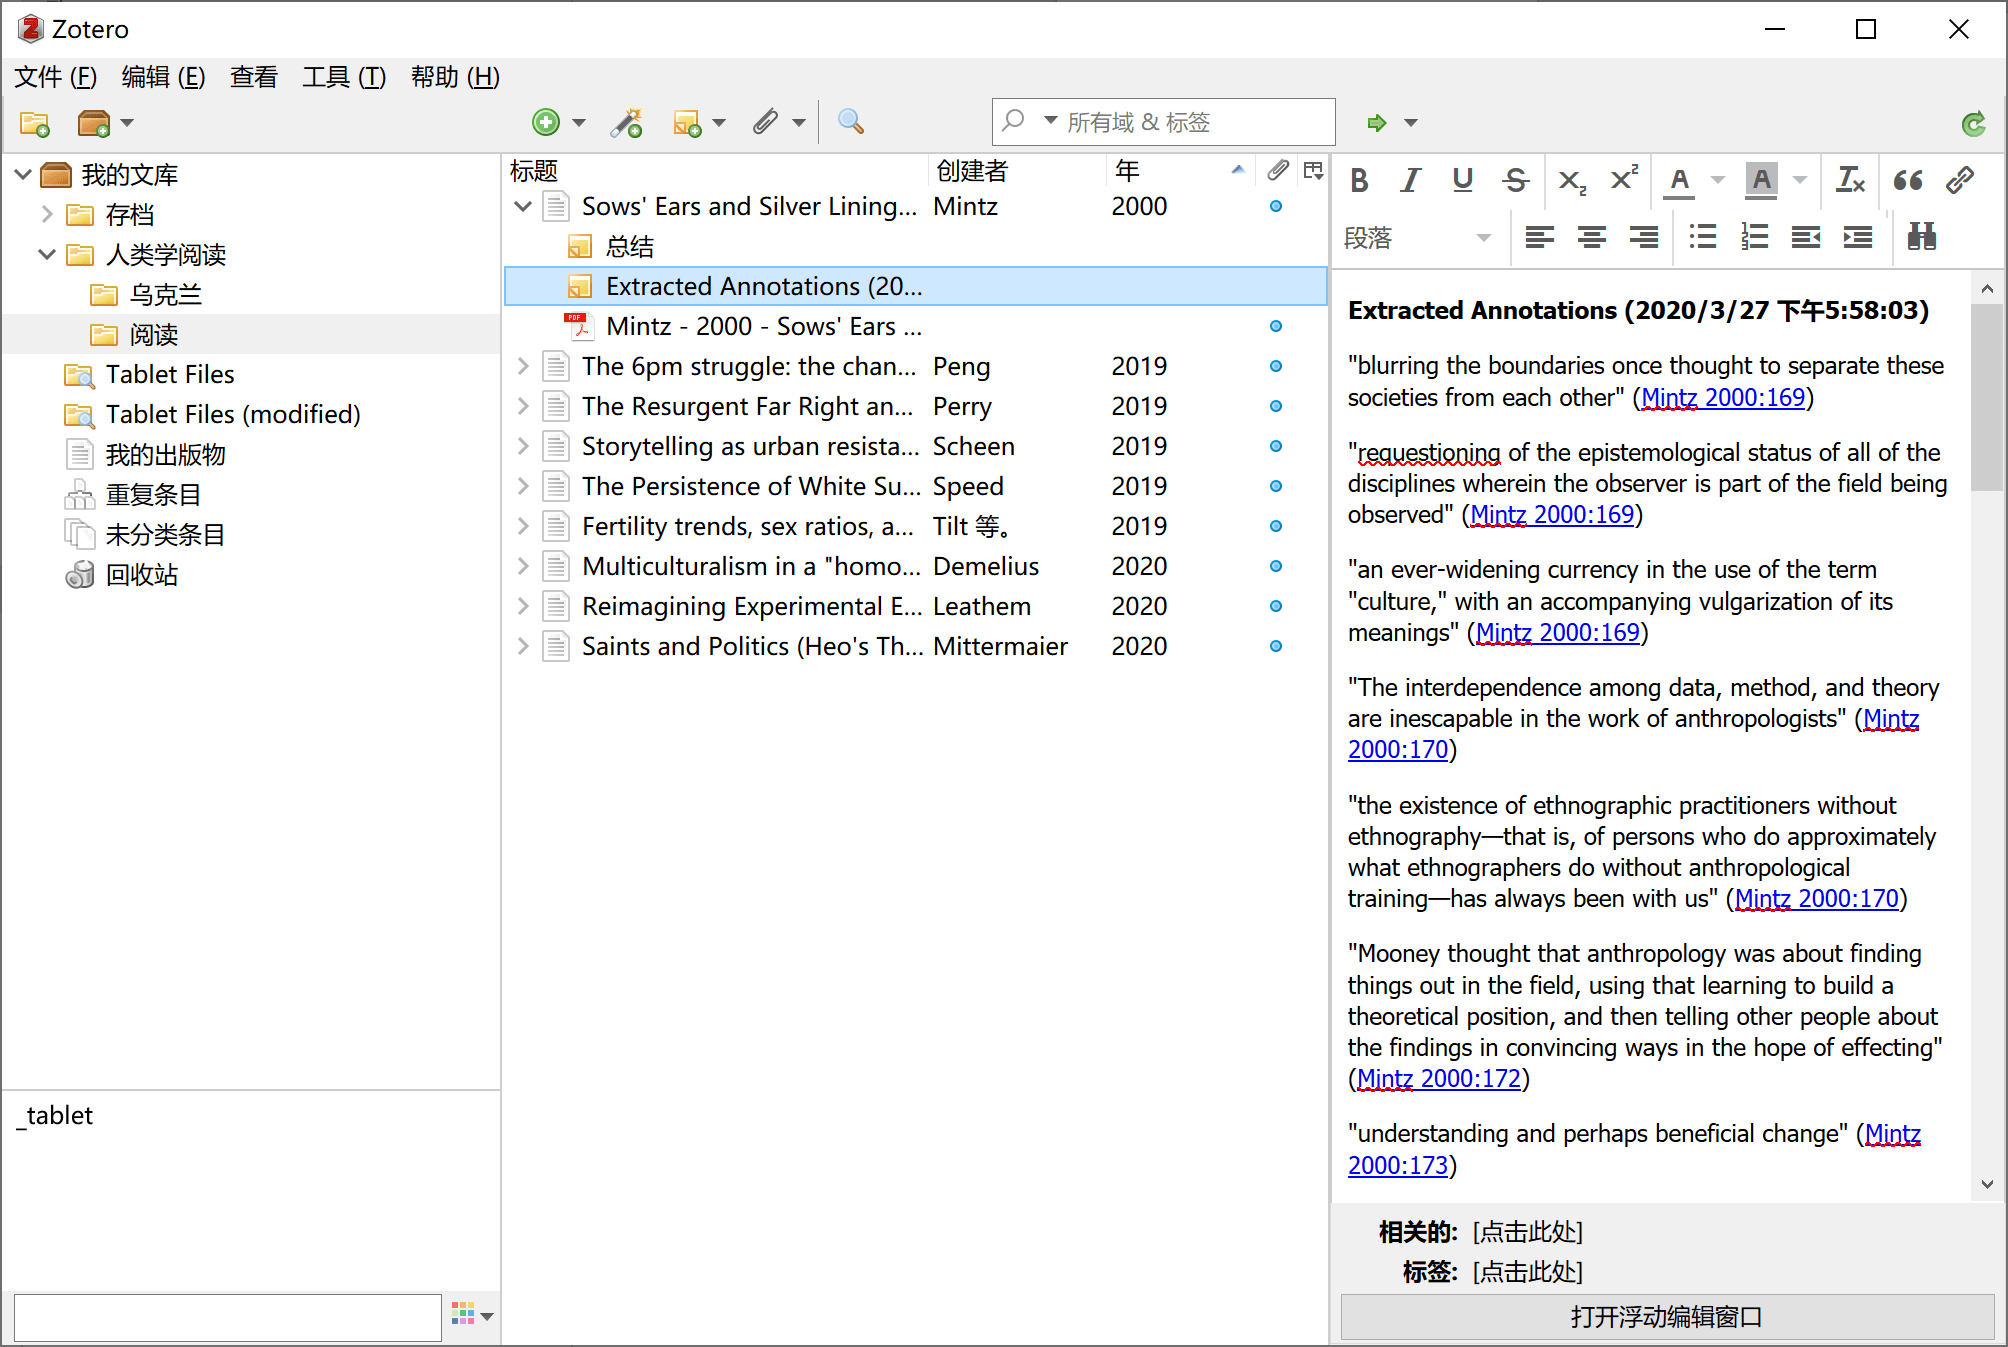Open the Mintz 2000:173 citation link
This screenshot has height=1347, width=2008.
coord(1398,1165)
